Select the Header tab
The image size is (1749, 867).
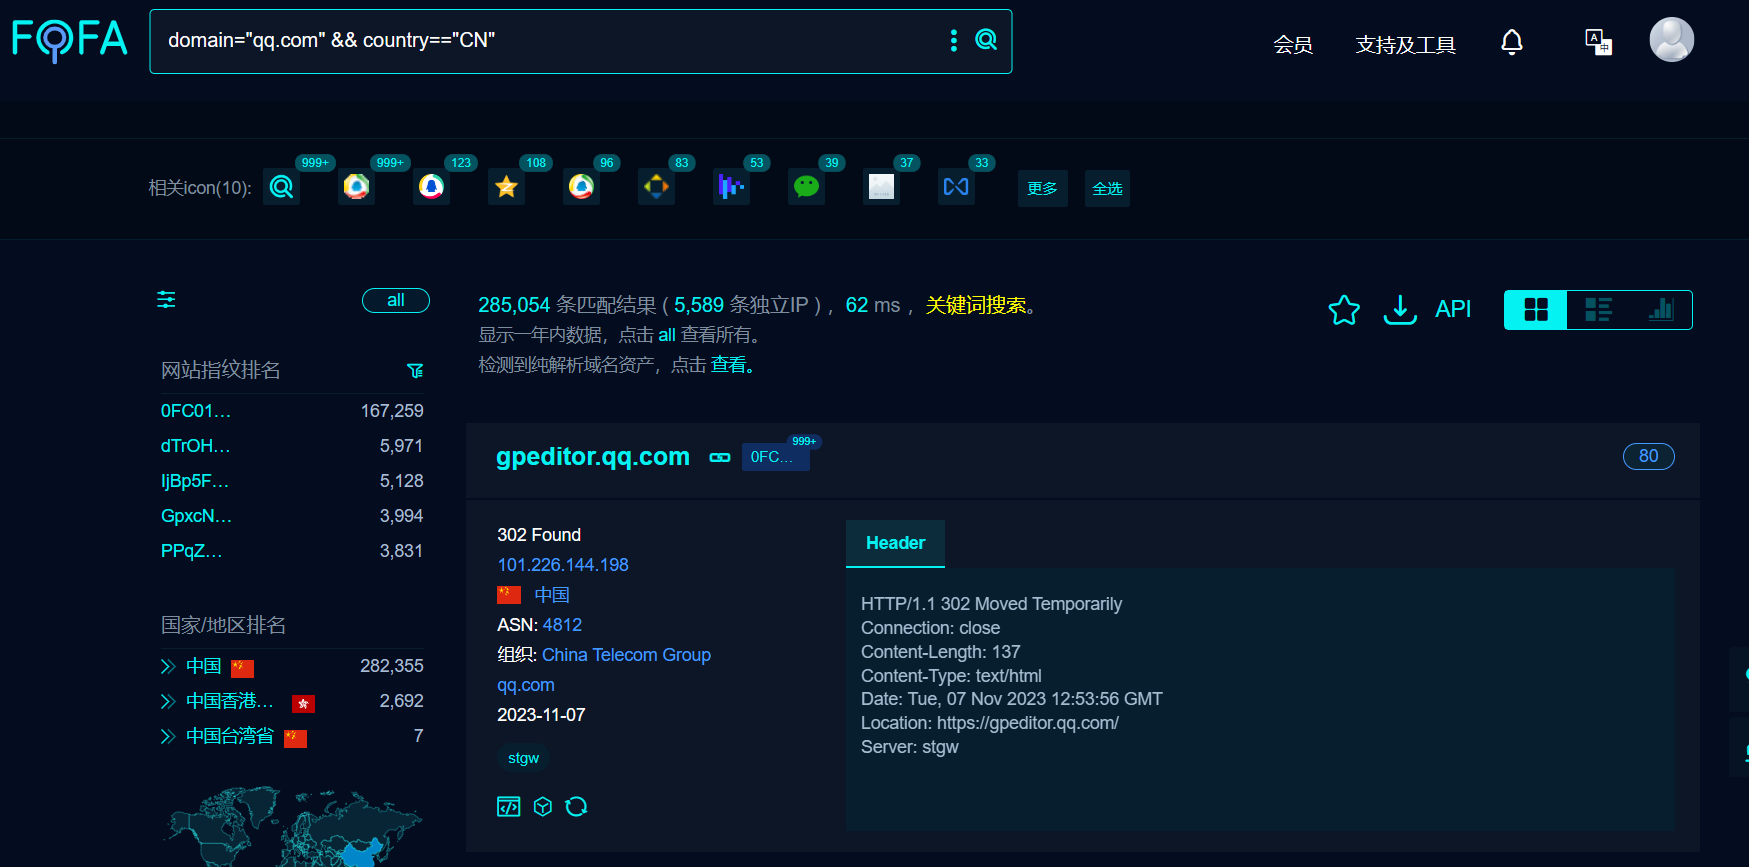point(895,543)
